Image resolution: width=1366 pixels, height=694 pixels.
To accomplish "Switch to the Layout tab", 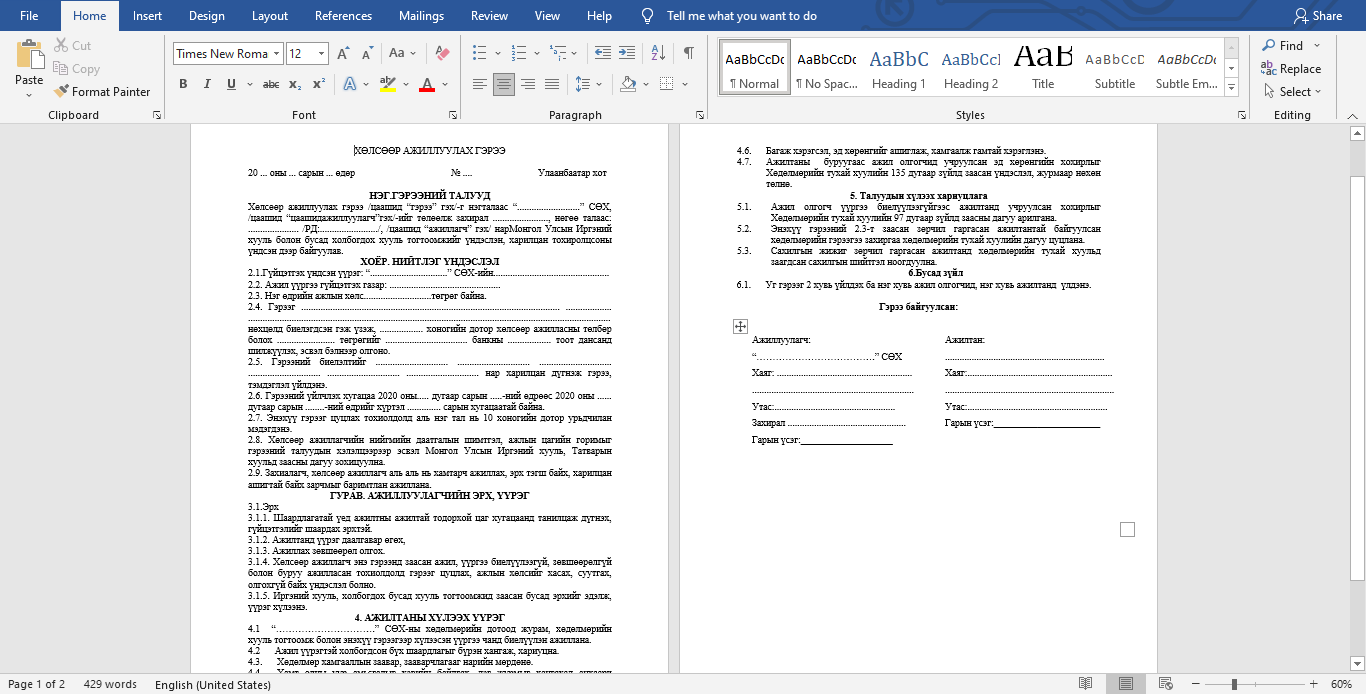I will click(x=270, y=16).
